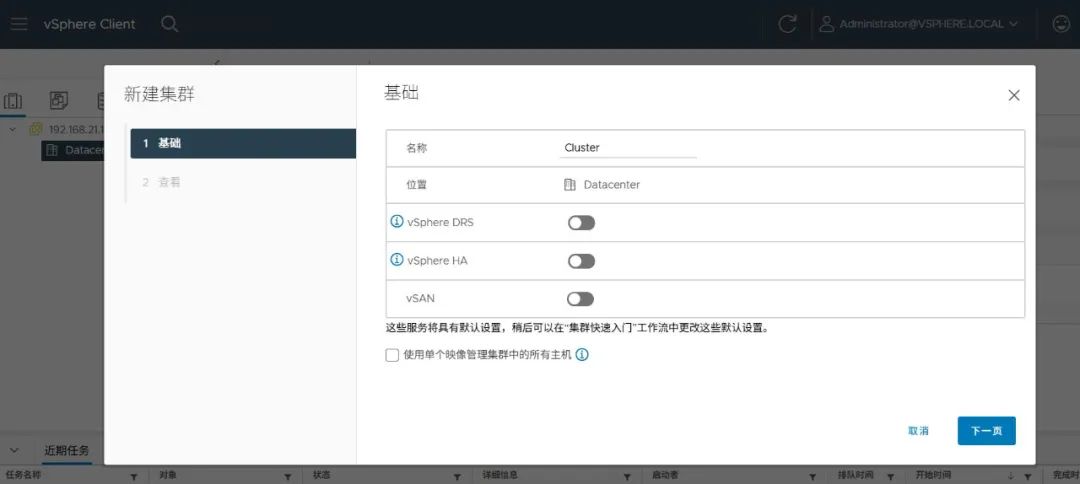Click datacenter icon in location row
Screen dimensions: 1080x484
[x=570, y=185]
